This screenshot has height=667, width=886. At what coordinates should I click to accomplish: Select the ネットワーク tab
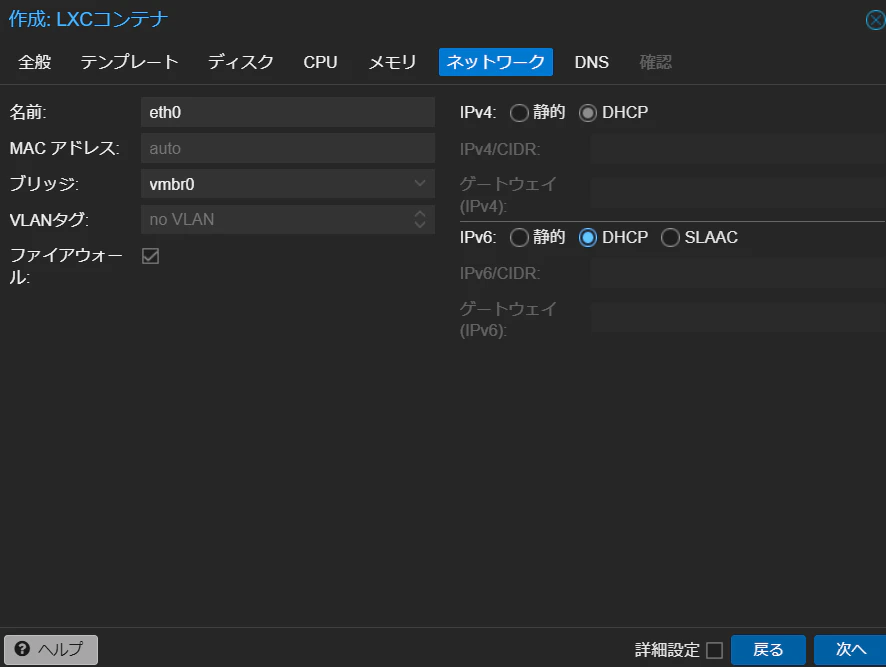click(496, 62)
